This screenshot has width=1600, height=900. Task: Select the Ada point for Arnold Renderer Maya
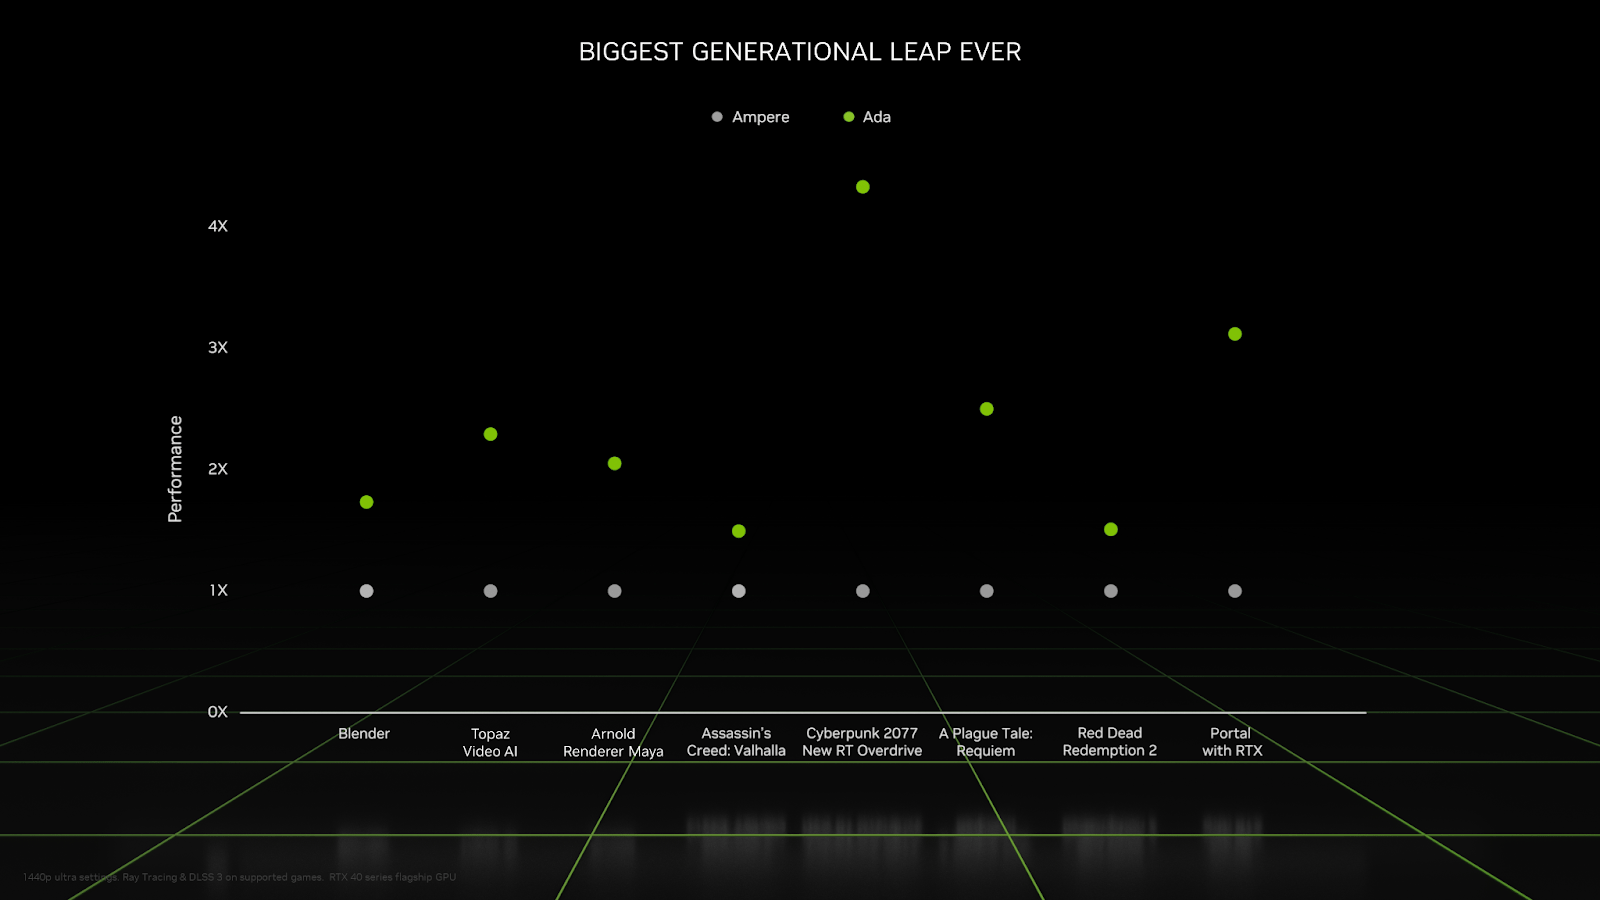[615, 464]
